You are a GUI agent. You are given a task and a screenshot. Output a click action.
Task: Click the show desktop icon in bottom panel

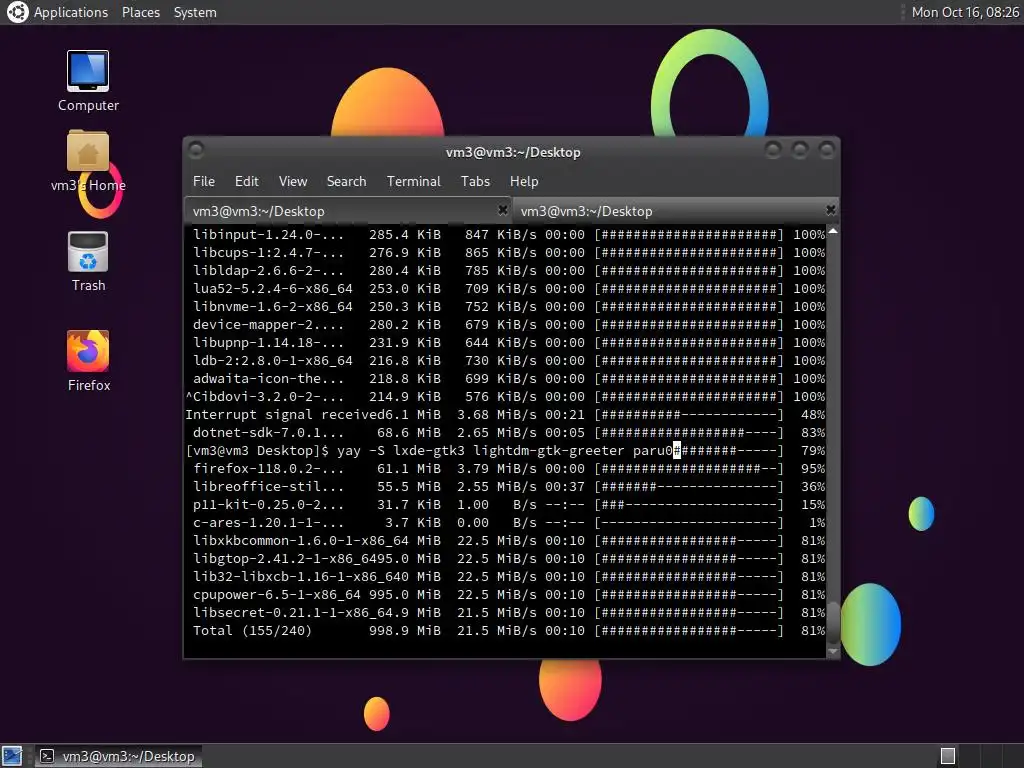(x=12, y=756)
